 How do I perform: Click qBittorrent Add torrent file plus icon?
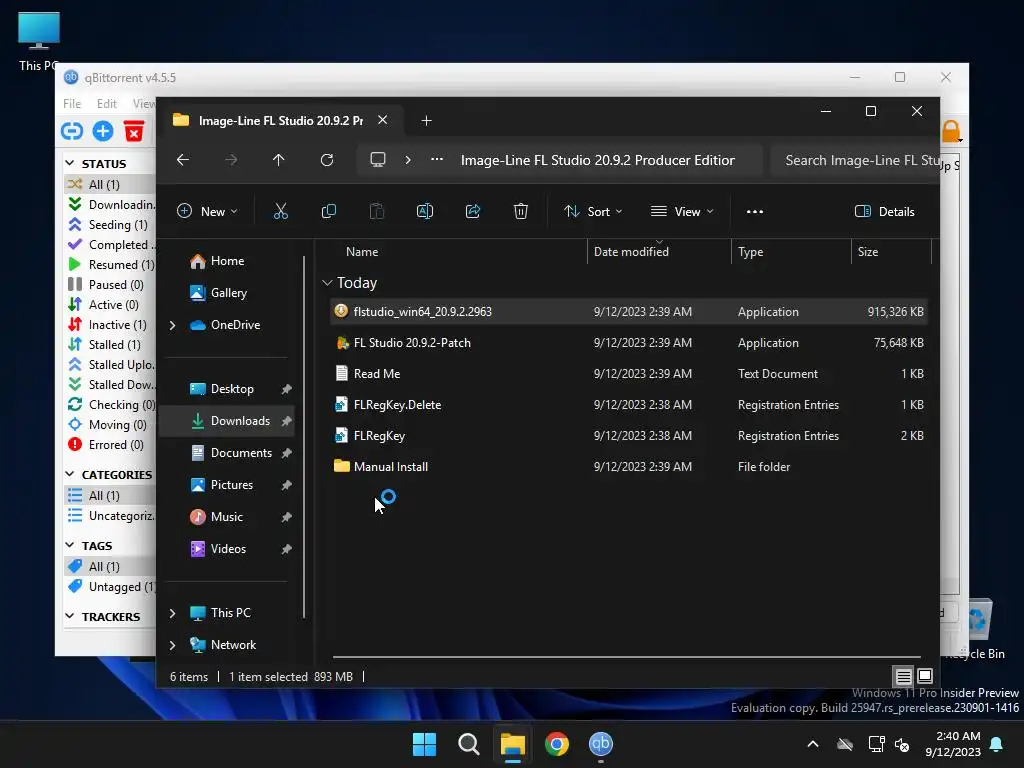pyautogui.click(x=103, y=131)
